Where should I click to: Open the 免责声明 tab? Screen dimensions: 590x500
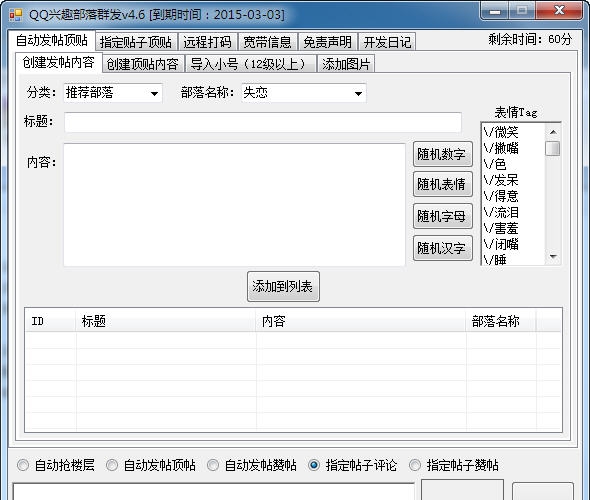[328, 42]
